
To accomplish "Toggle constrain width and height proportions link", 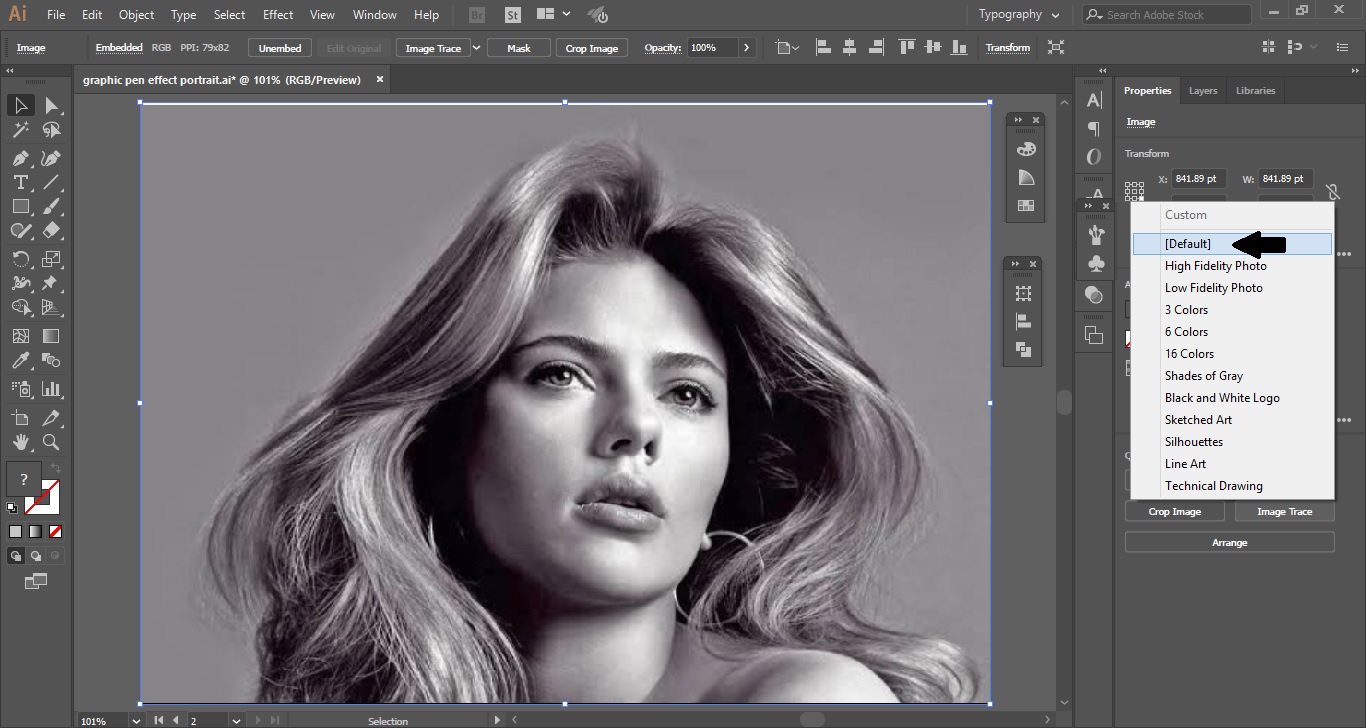I will tap(1332, 190).
